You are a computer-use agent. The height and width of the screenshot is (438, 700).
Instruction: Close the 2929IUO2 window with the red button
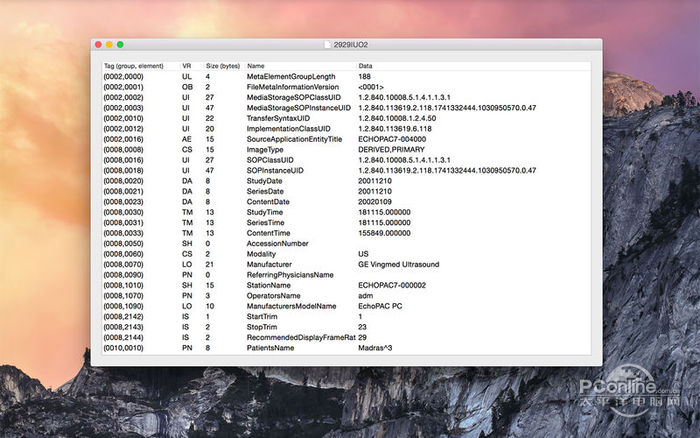98,45
